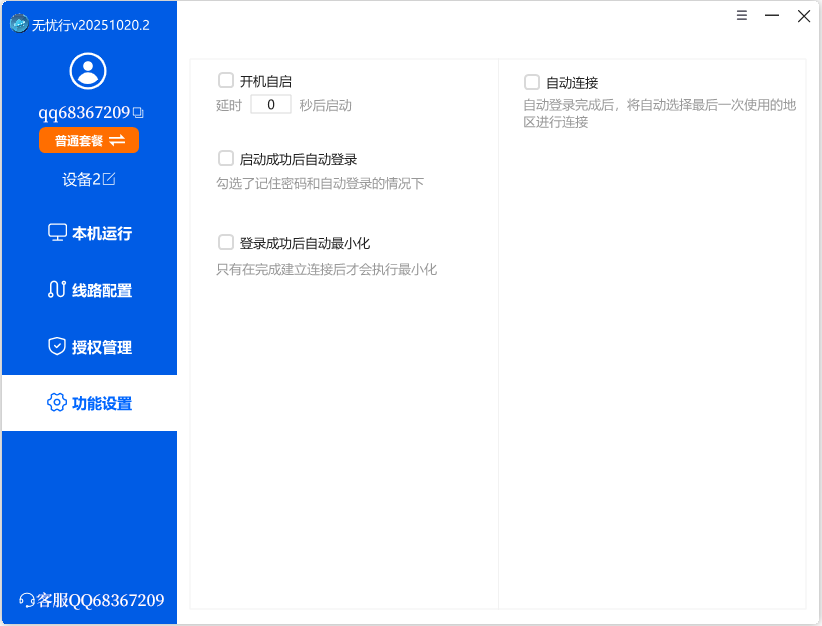Check 登录成功后自动最小化
822x626 pixels.
pos(226,242)
